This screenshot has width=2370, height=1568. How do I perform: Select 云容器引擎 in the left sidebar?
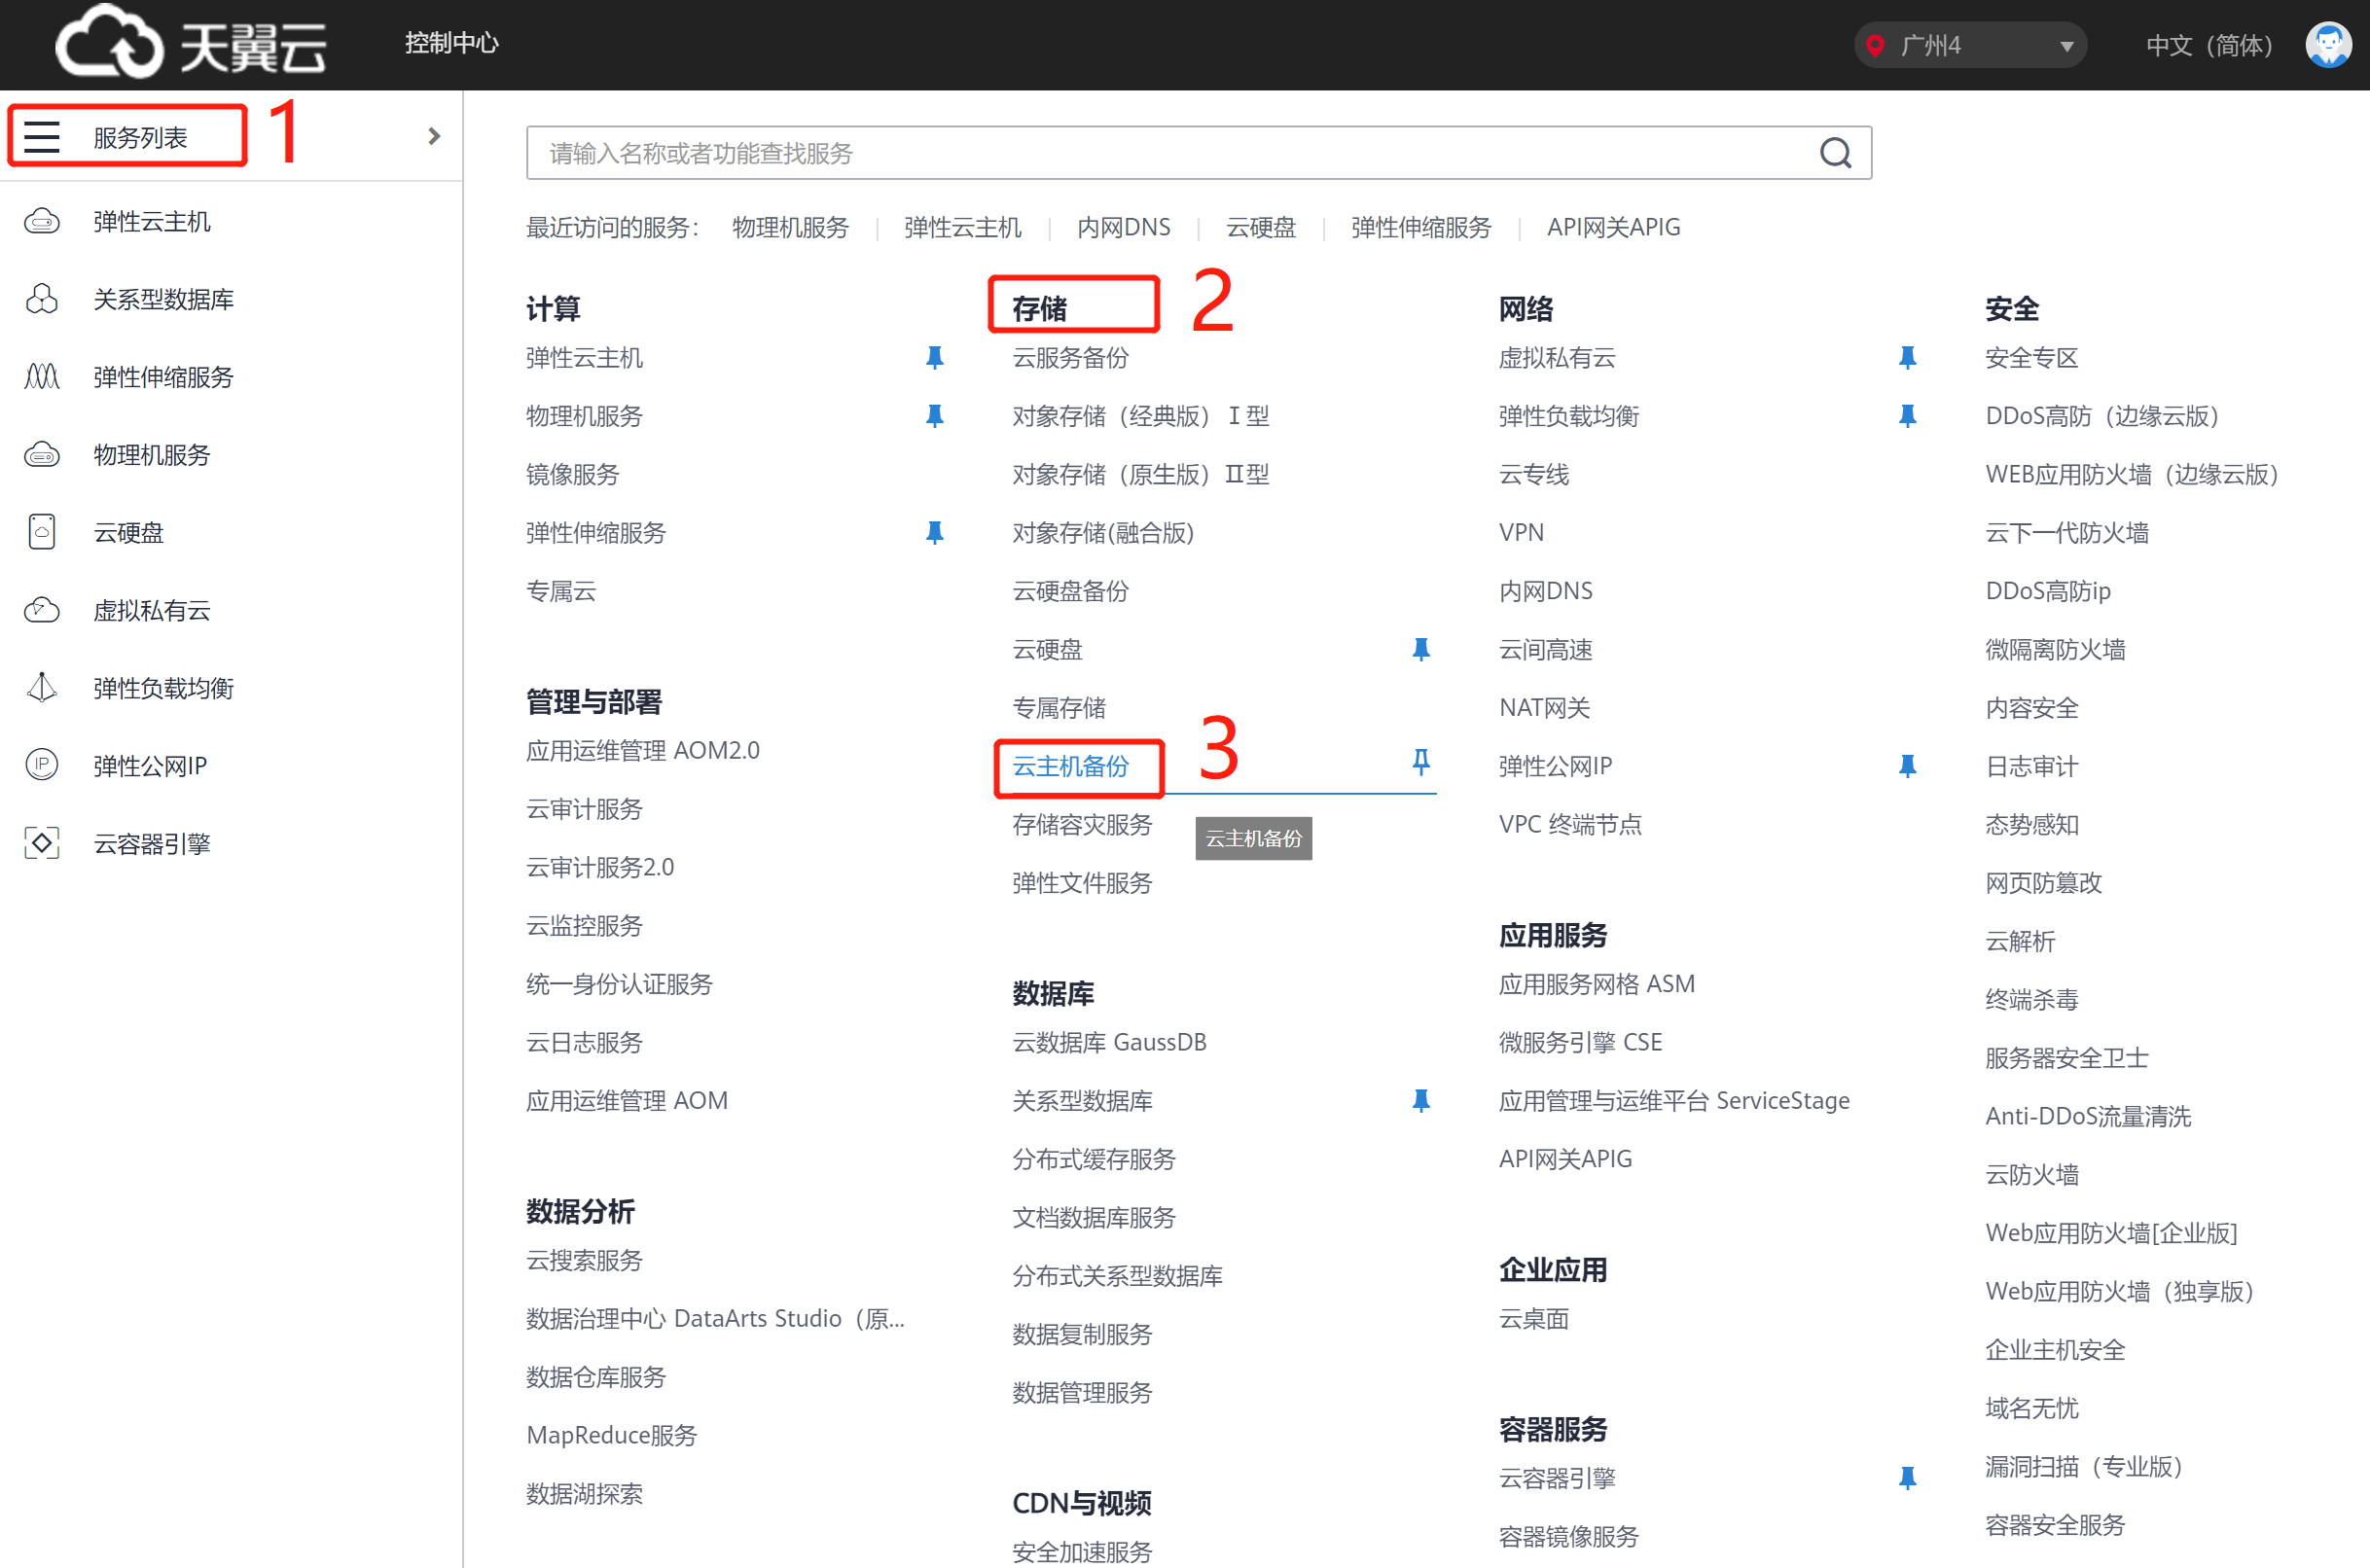click(152, 844)
